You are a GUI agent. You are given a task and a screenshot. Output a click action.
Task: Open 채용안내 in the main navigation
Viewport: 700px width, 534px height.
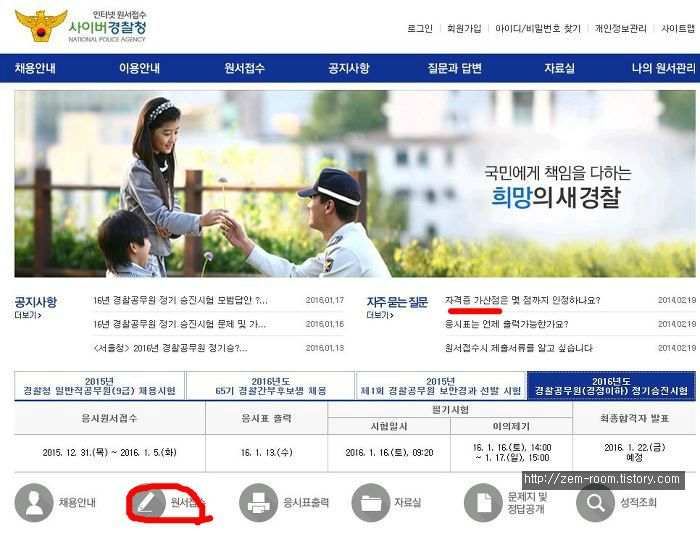pos(35,68)
